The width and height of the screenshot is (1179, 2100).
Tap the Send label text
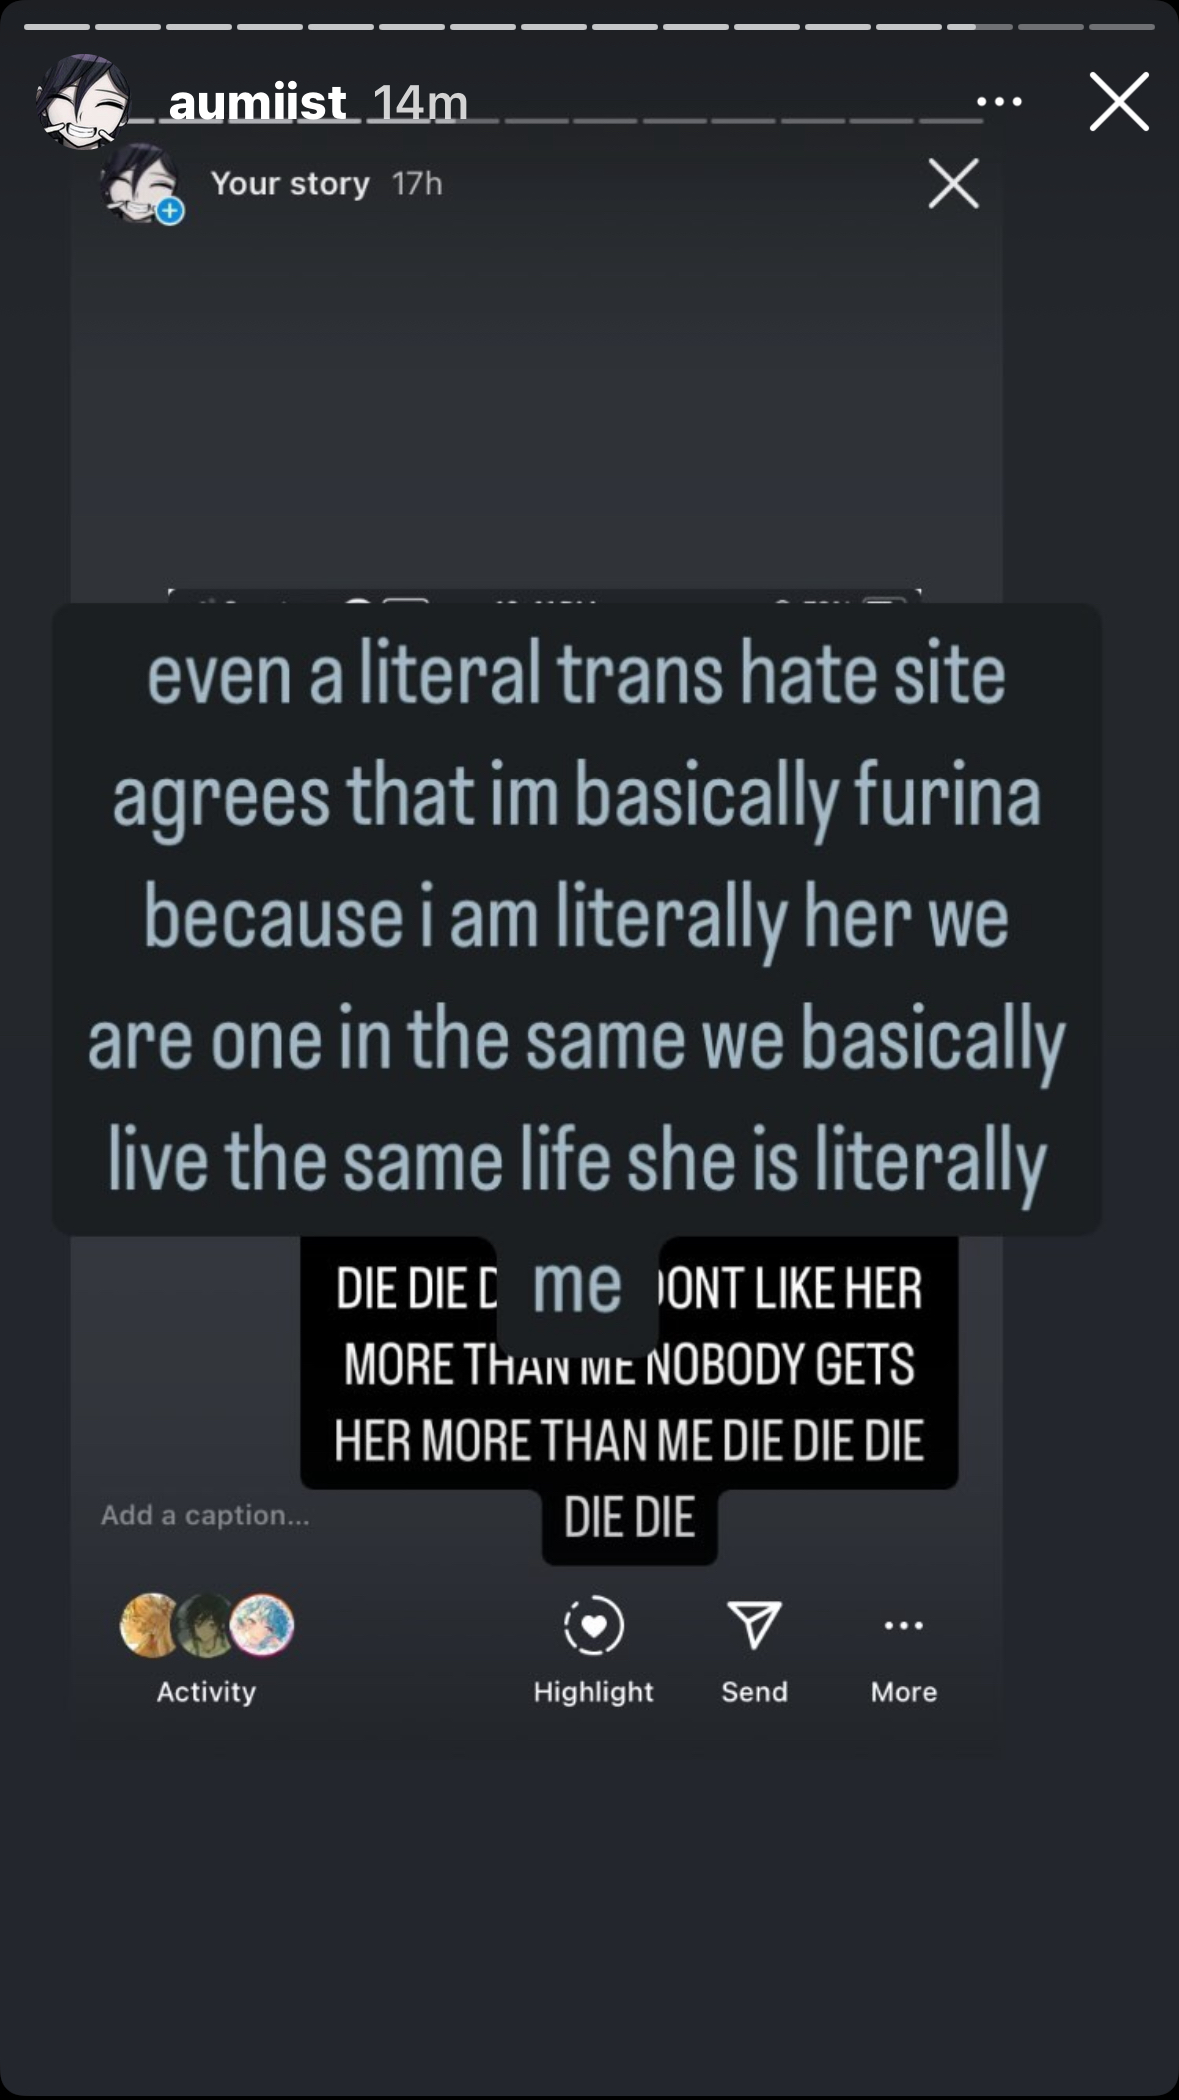[x=755, y=1691]
